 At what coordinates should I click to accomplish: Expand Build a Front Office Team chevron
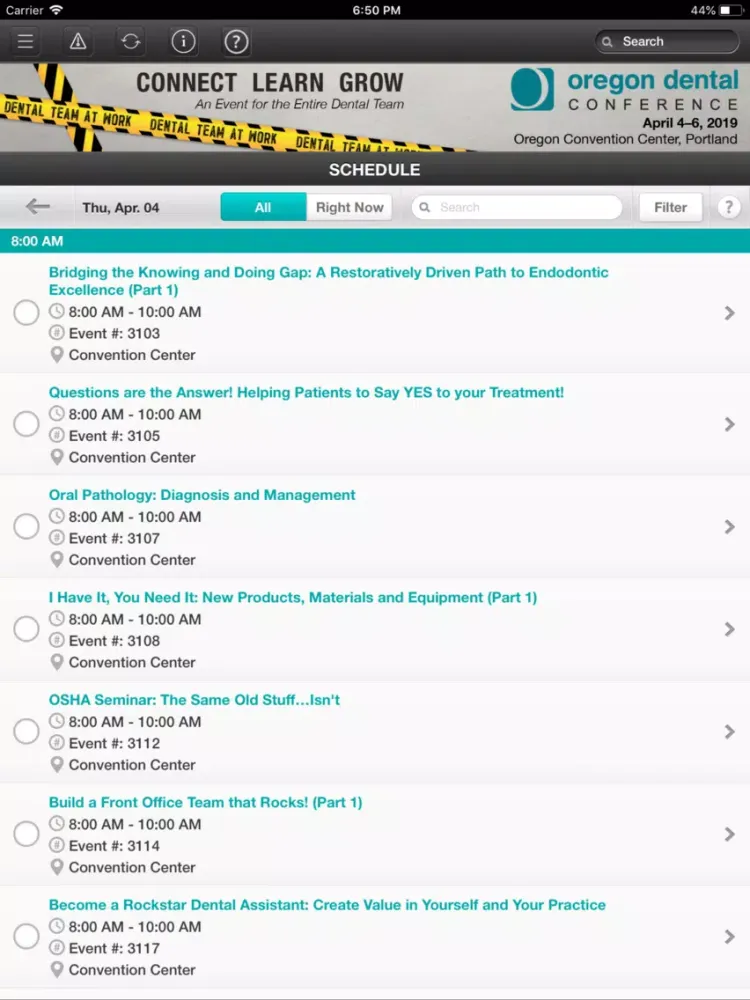pyautogui.click(x=729, y=835)
